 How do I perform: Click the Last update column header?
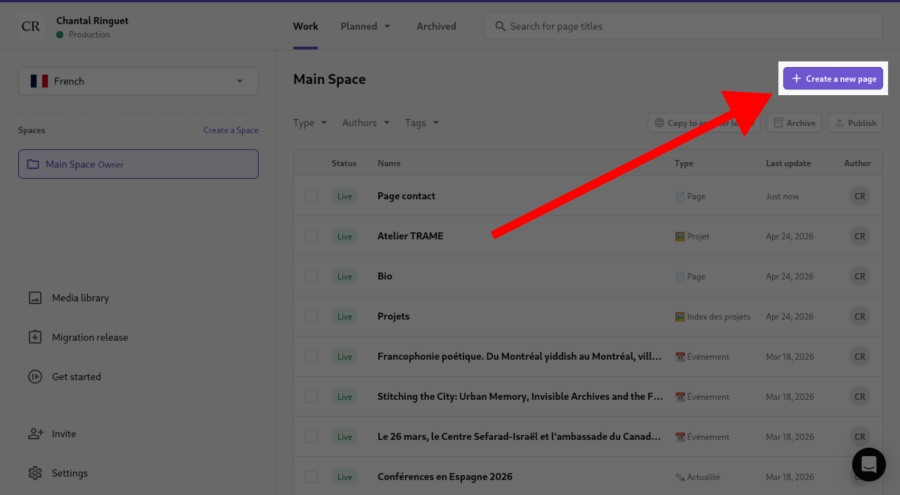click(788, 163)
